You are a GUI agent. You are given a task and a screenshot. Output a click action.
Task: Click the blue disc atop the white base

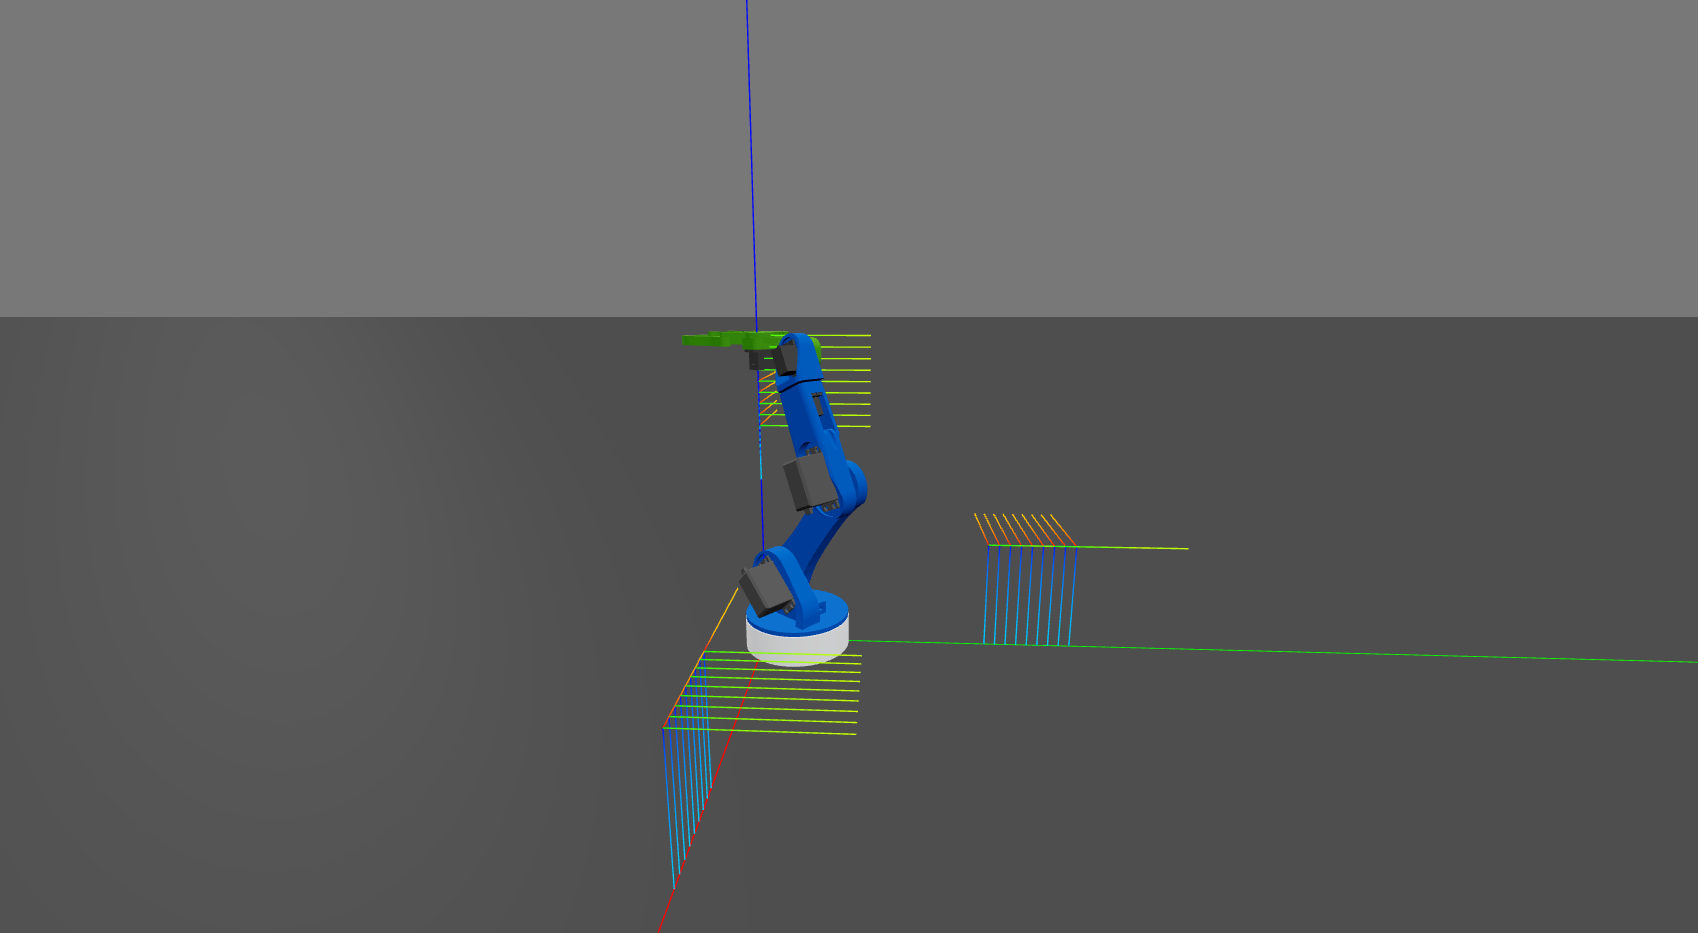point(820,611)
